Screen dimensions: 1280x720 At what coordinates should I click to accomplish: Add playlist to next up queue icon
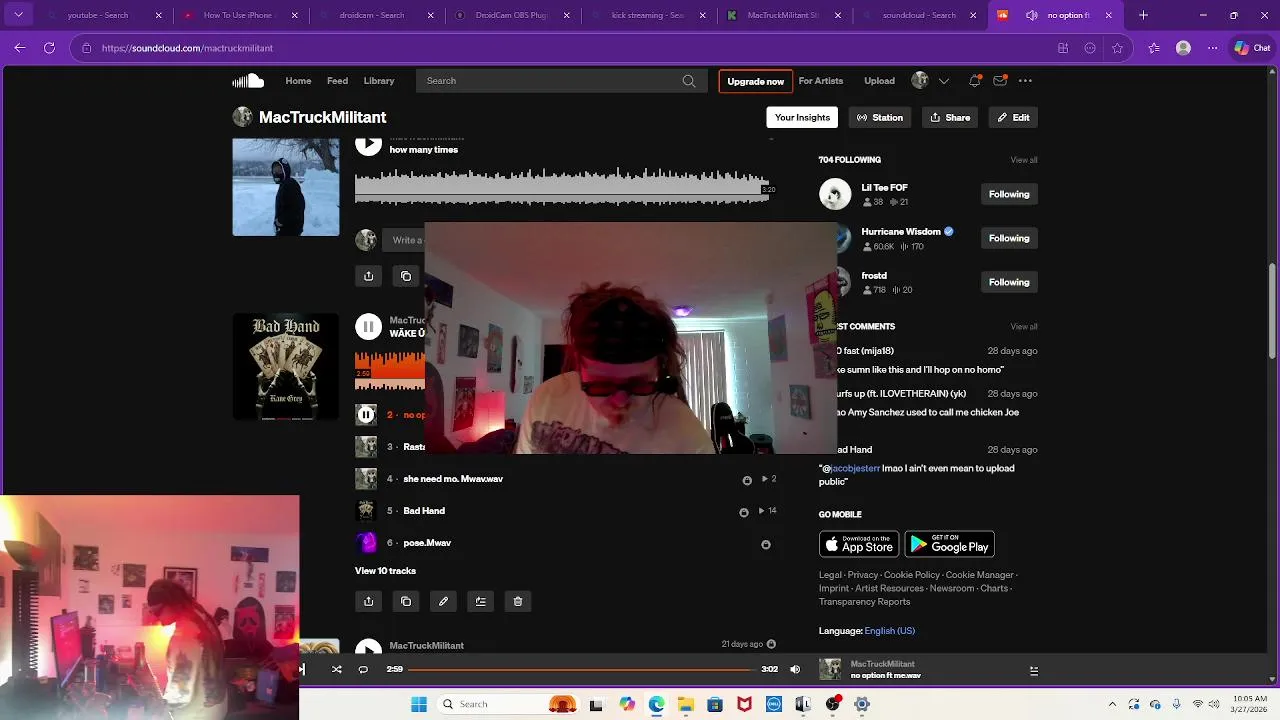pos(481,601)
